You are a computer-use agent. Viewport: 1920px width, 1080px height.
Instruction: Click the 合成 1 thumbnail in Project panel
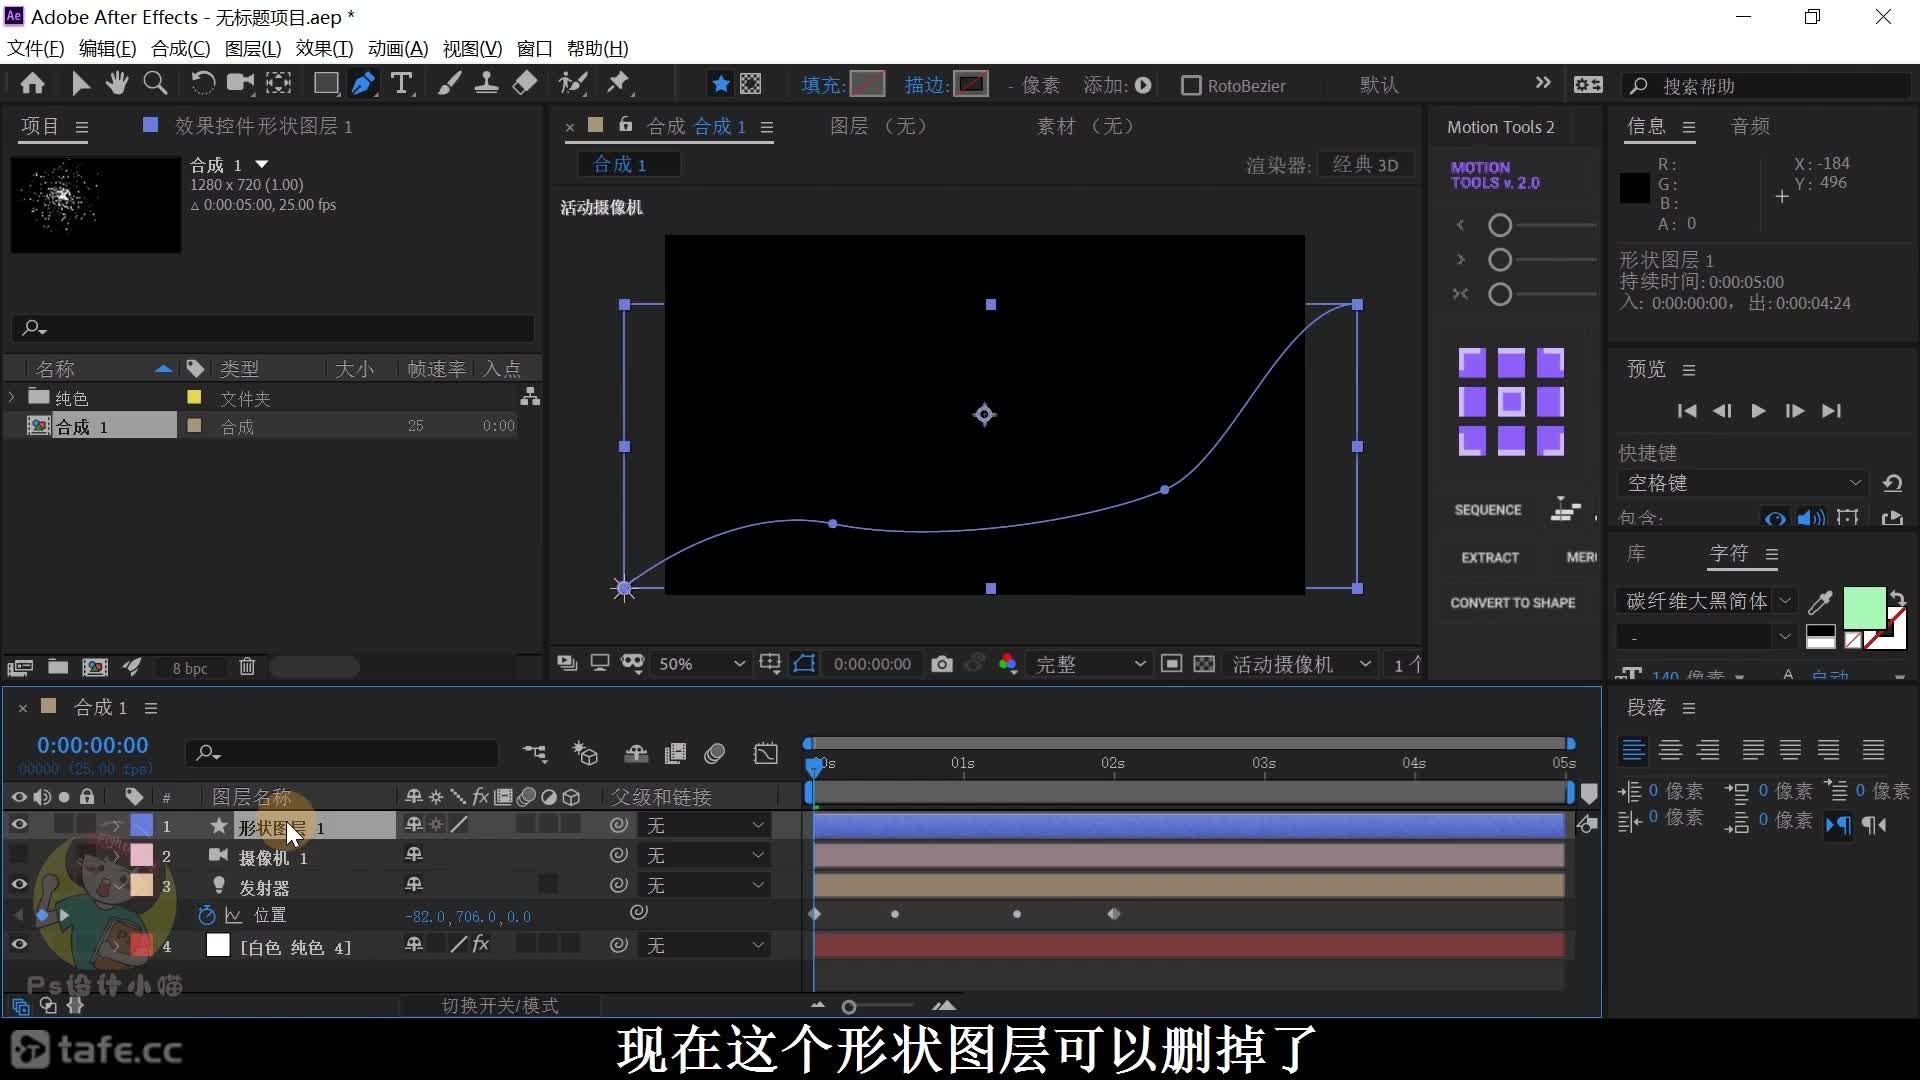click(x=96, y=204)
